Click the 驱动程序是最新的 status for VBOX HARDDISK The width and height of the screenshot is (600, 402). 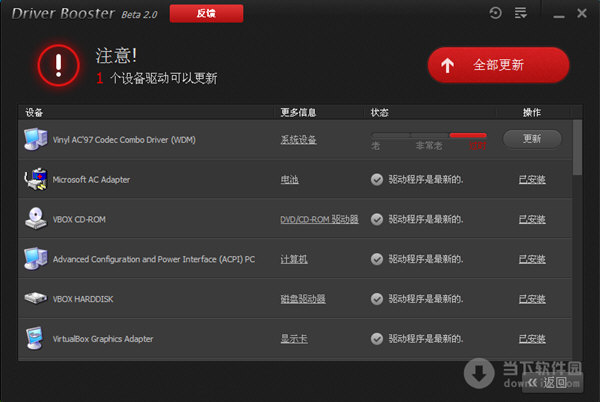(426, 299)
